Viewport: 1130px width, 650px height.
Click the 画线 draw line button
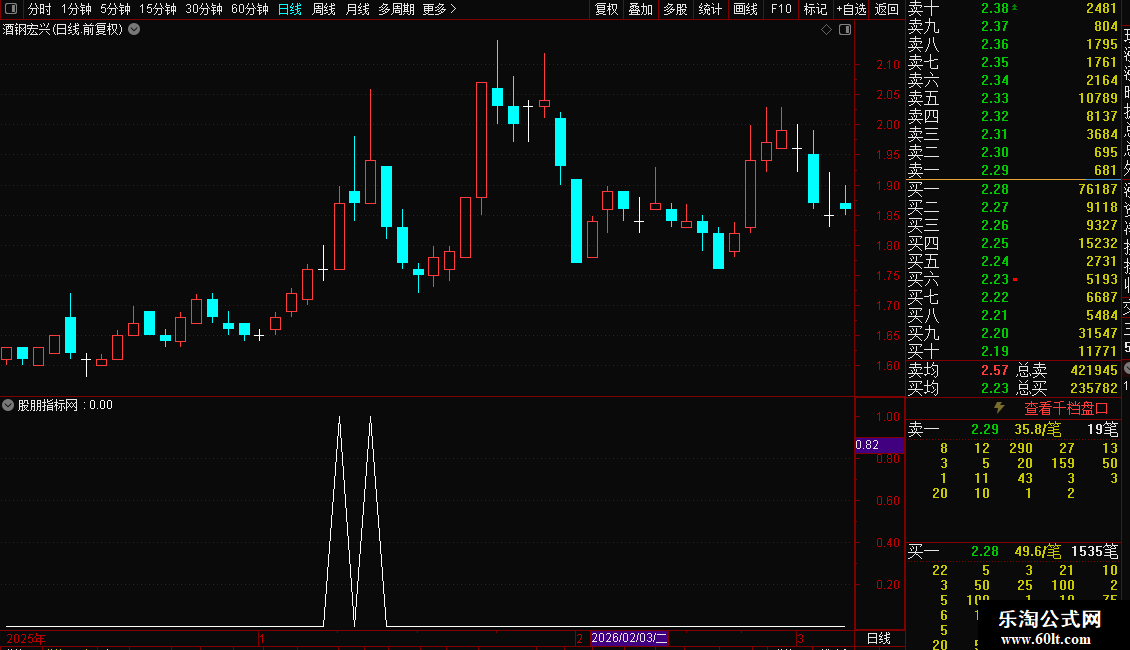(745, 9)
